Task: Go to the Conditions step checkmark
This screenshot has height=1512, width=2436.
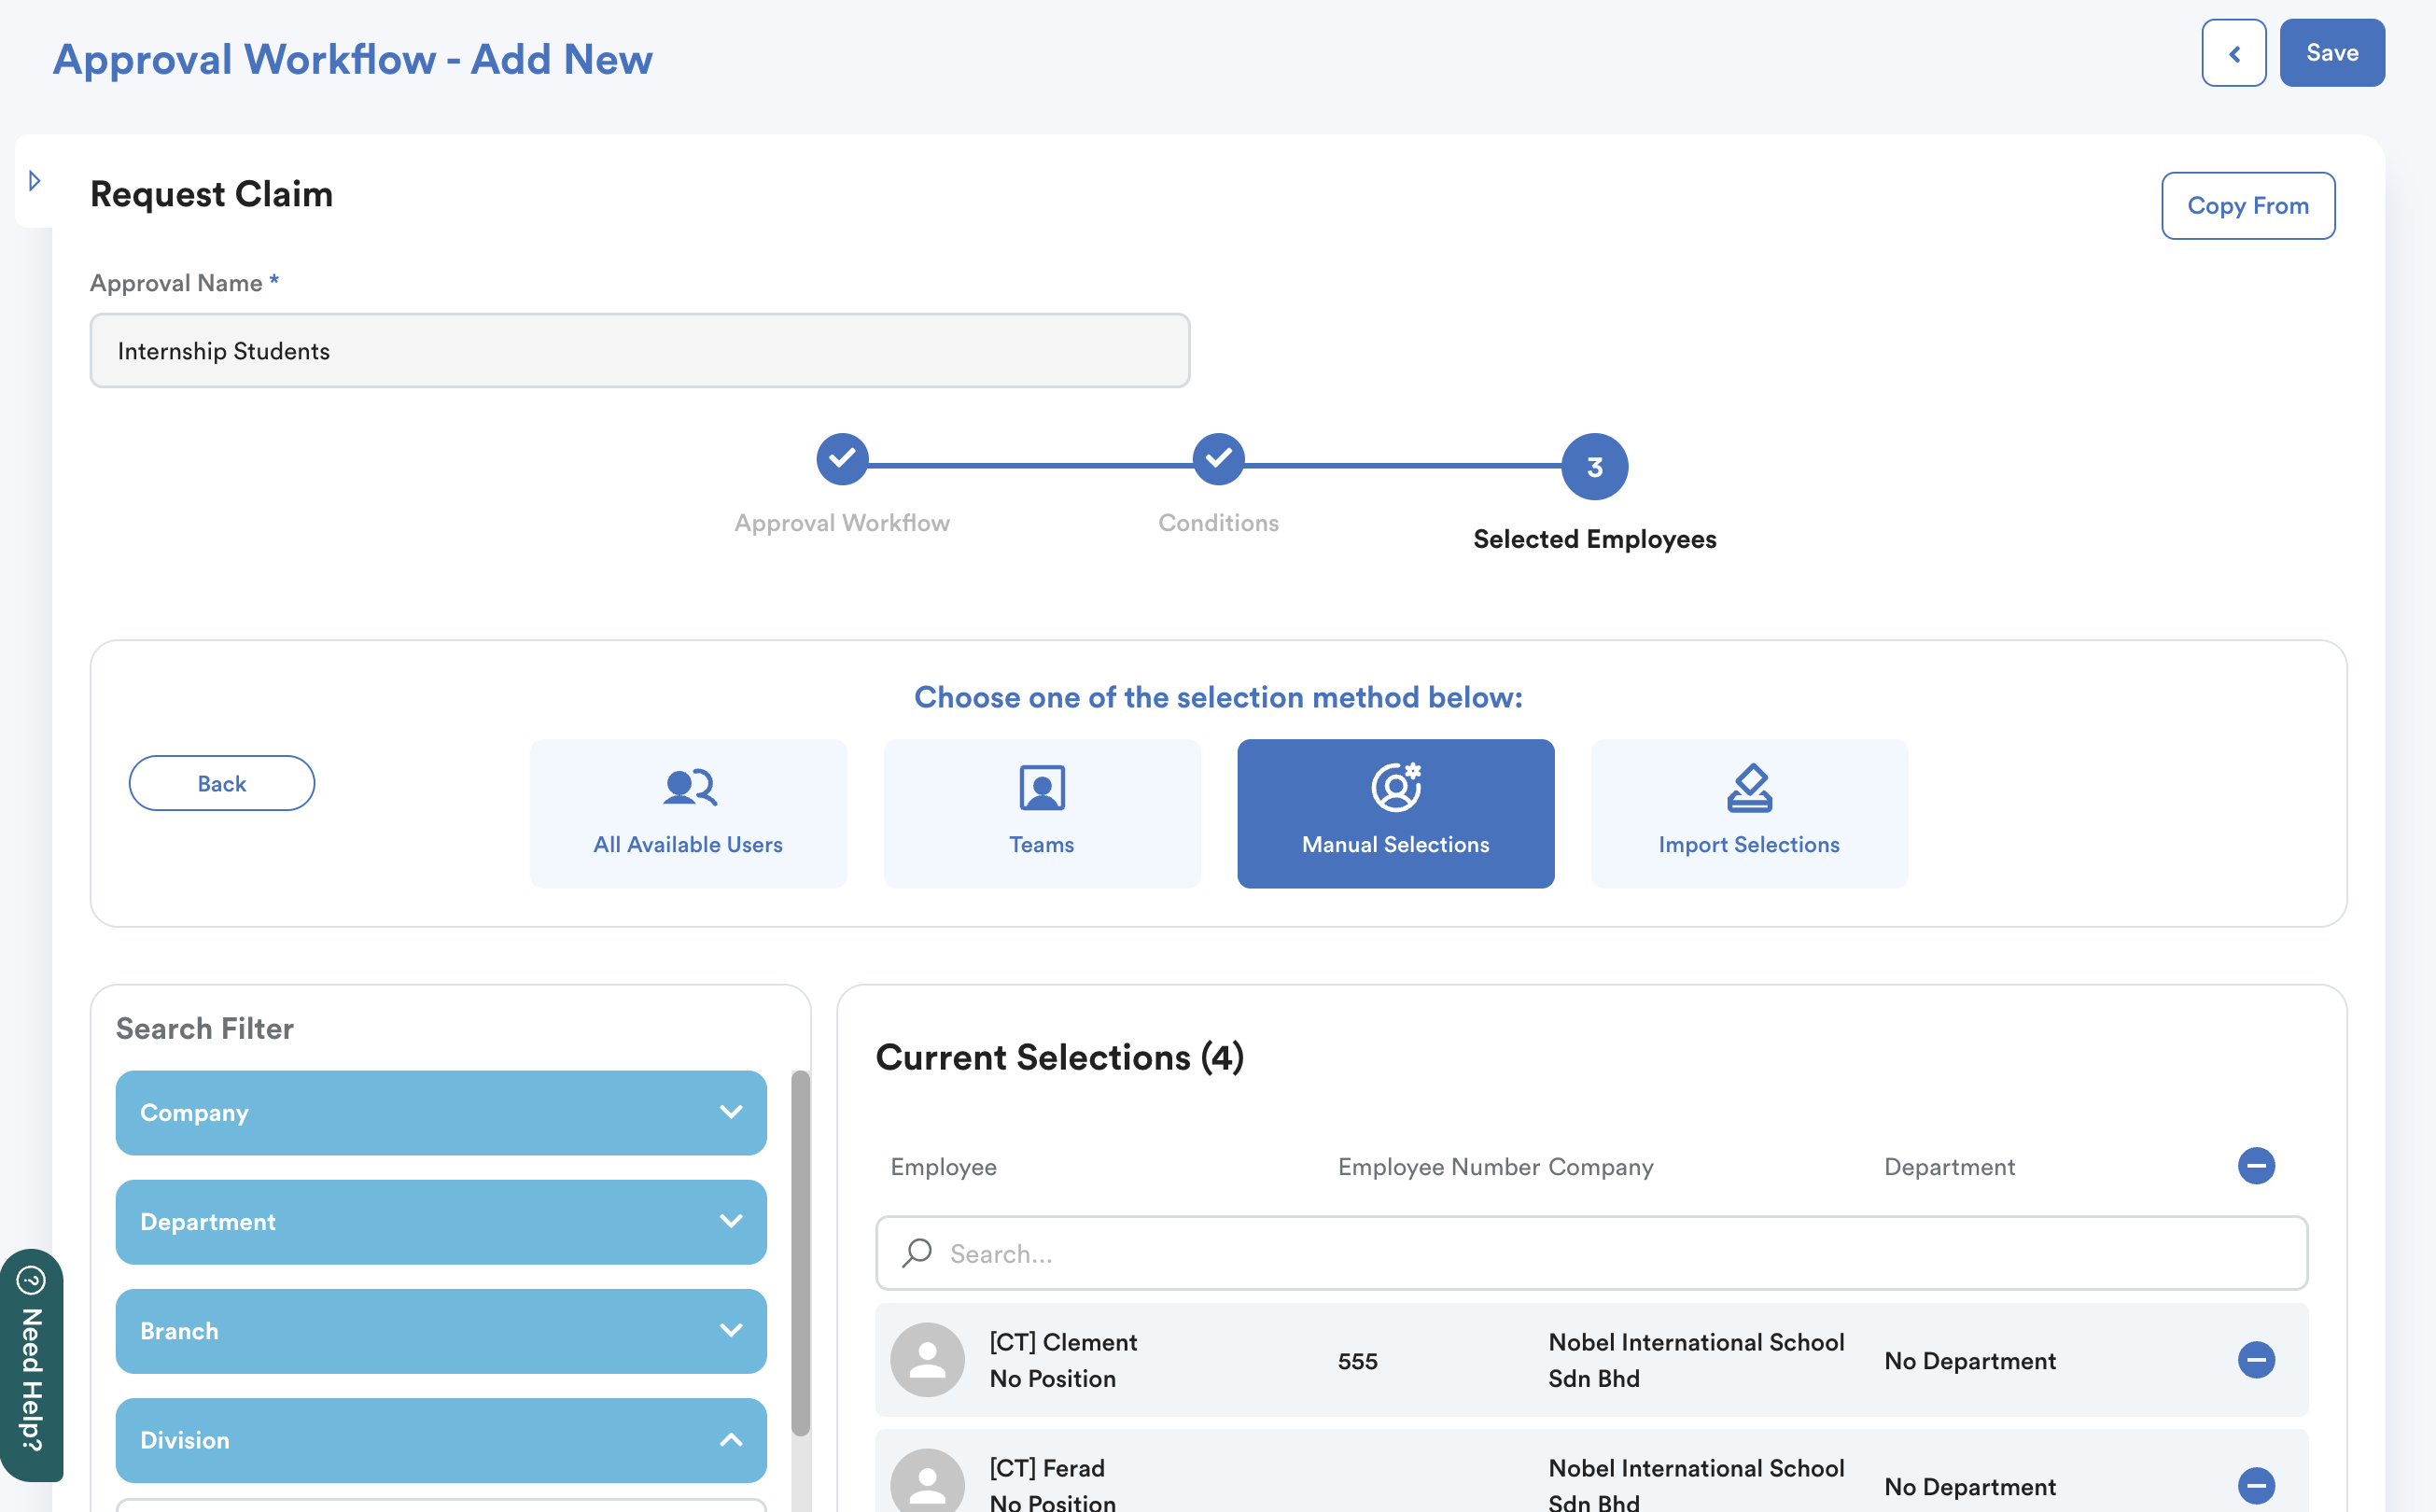Action: coord(1218,459)
